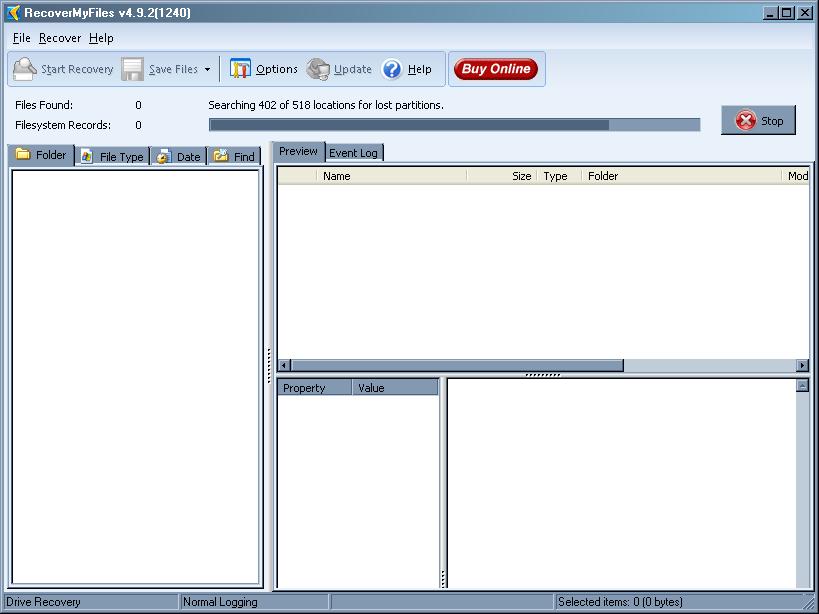819x614 pixels.
Task: Switch to the File Type tab
Action: pyautogui.click(x=112, y=156)
